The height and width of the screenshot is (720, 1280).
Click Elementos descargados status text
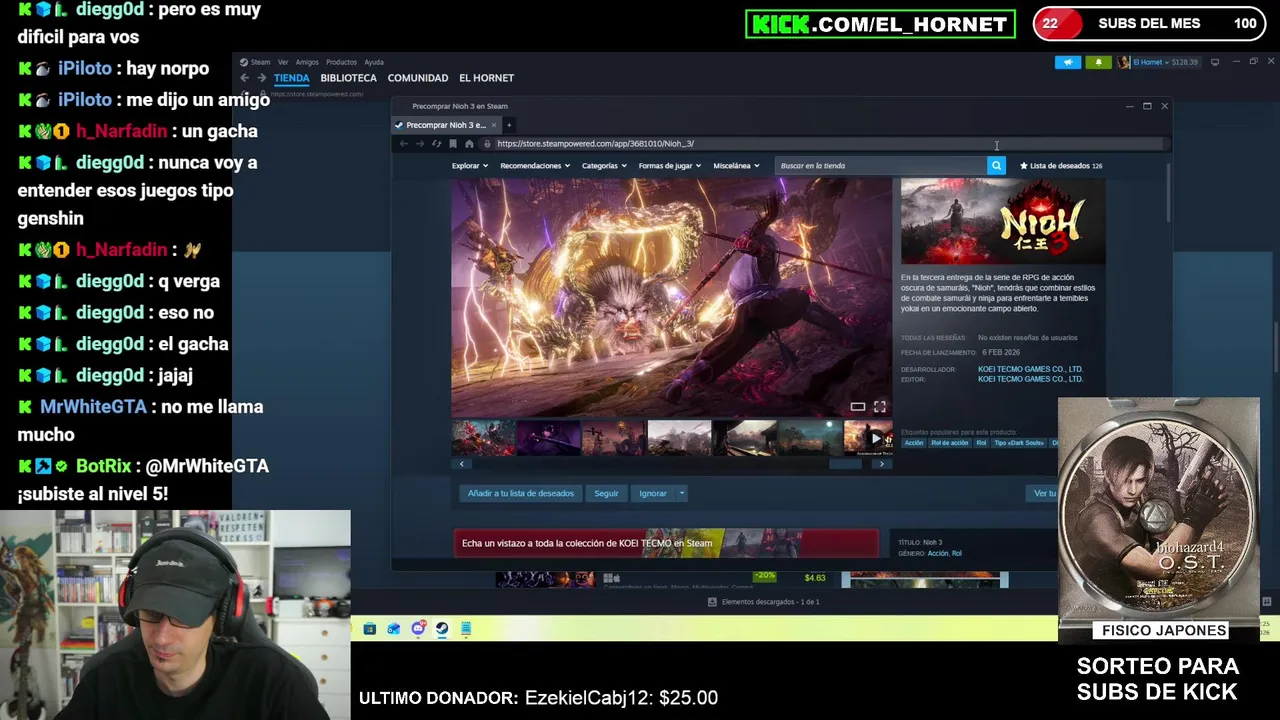click(x=770, y=602)
